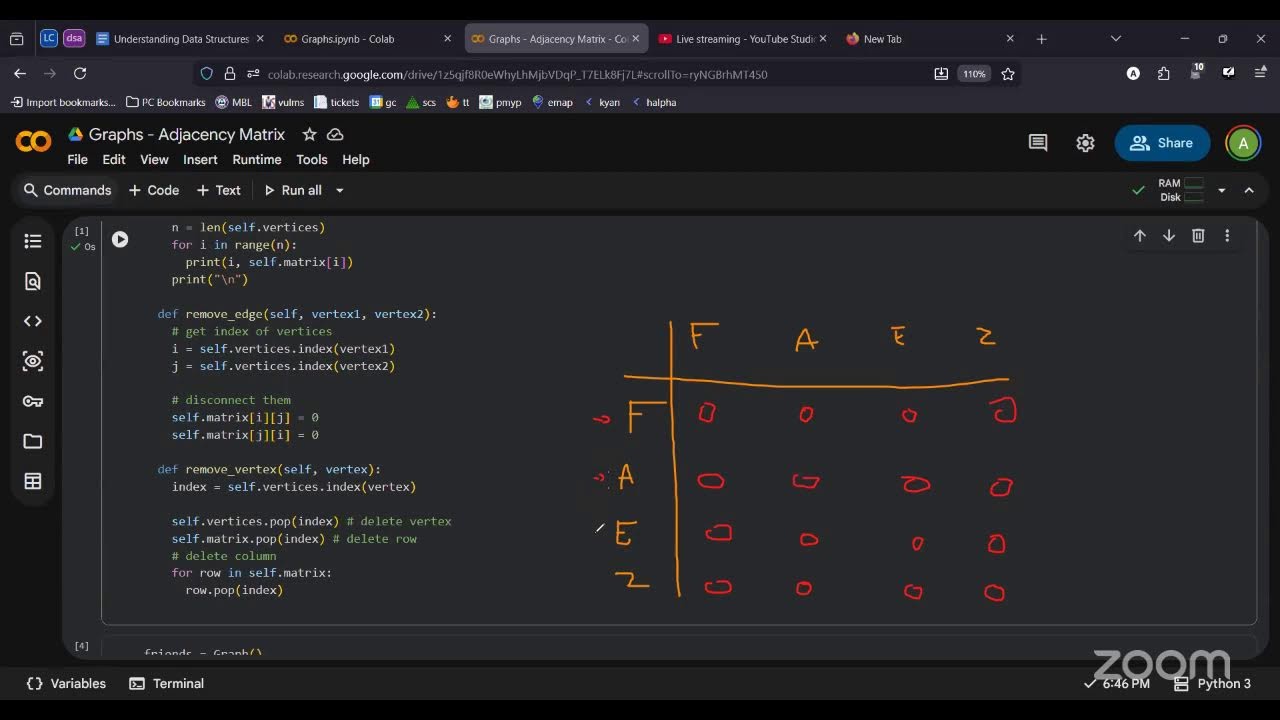Click the install app icon in address bar
The height and width of the screenshot is (720, 1280).
(941, 73)
